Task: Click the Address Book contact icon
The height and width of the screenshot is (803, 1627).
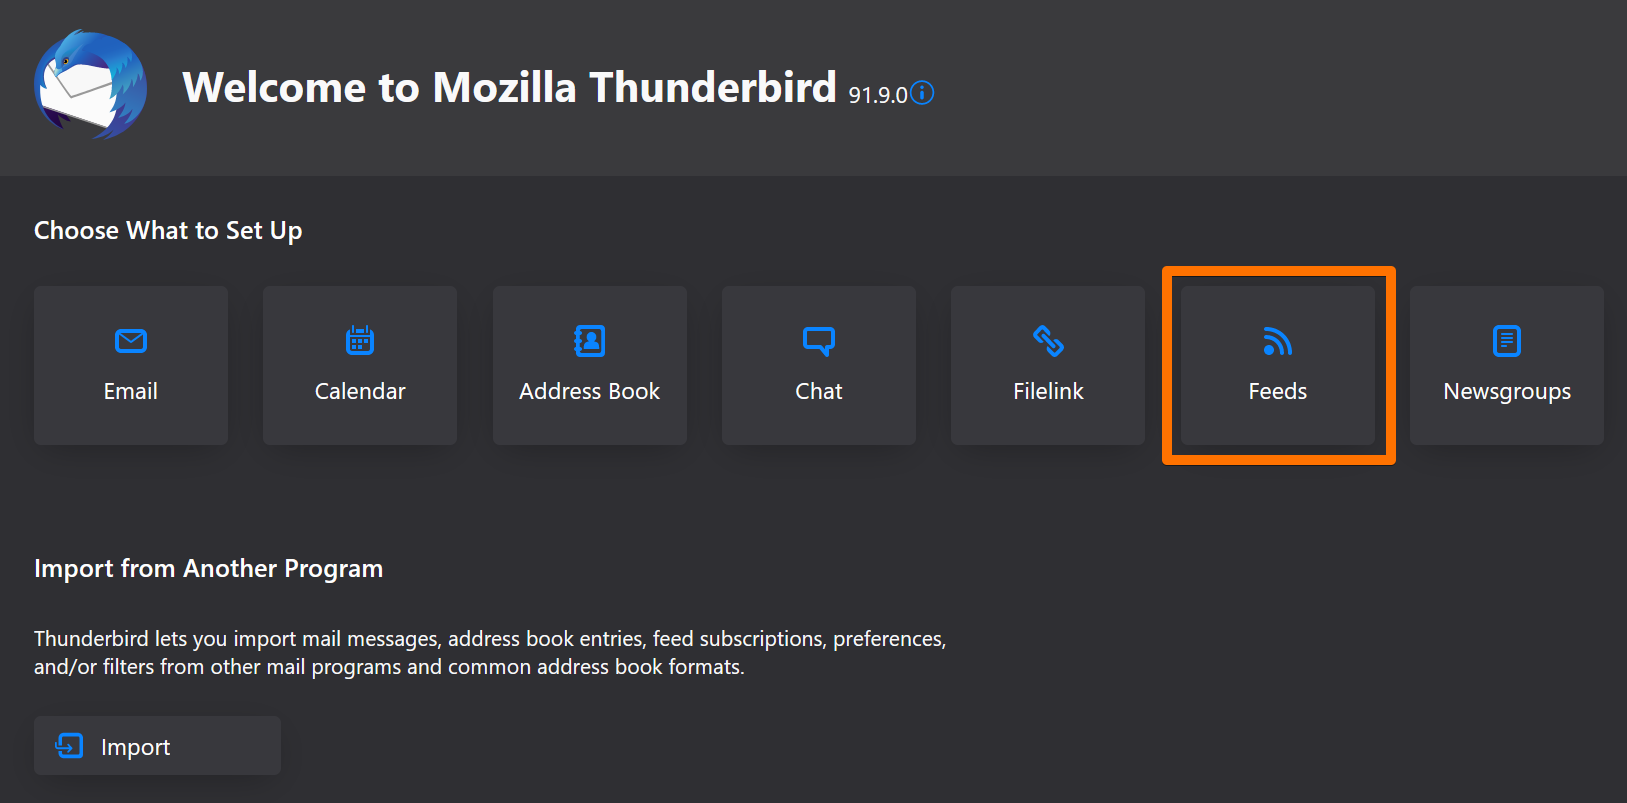Action: click(590, 341)
